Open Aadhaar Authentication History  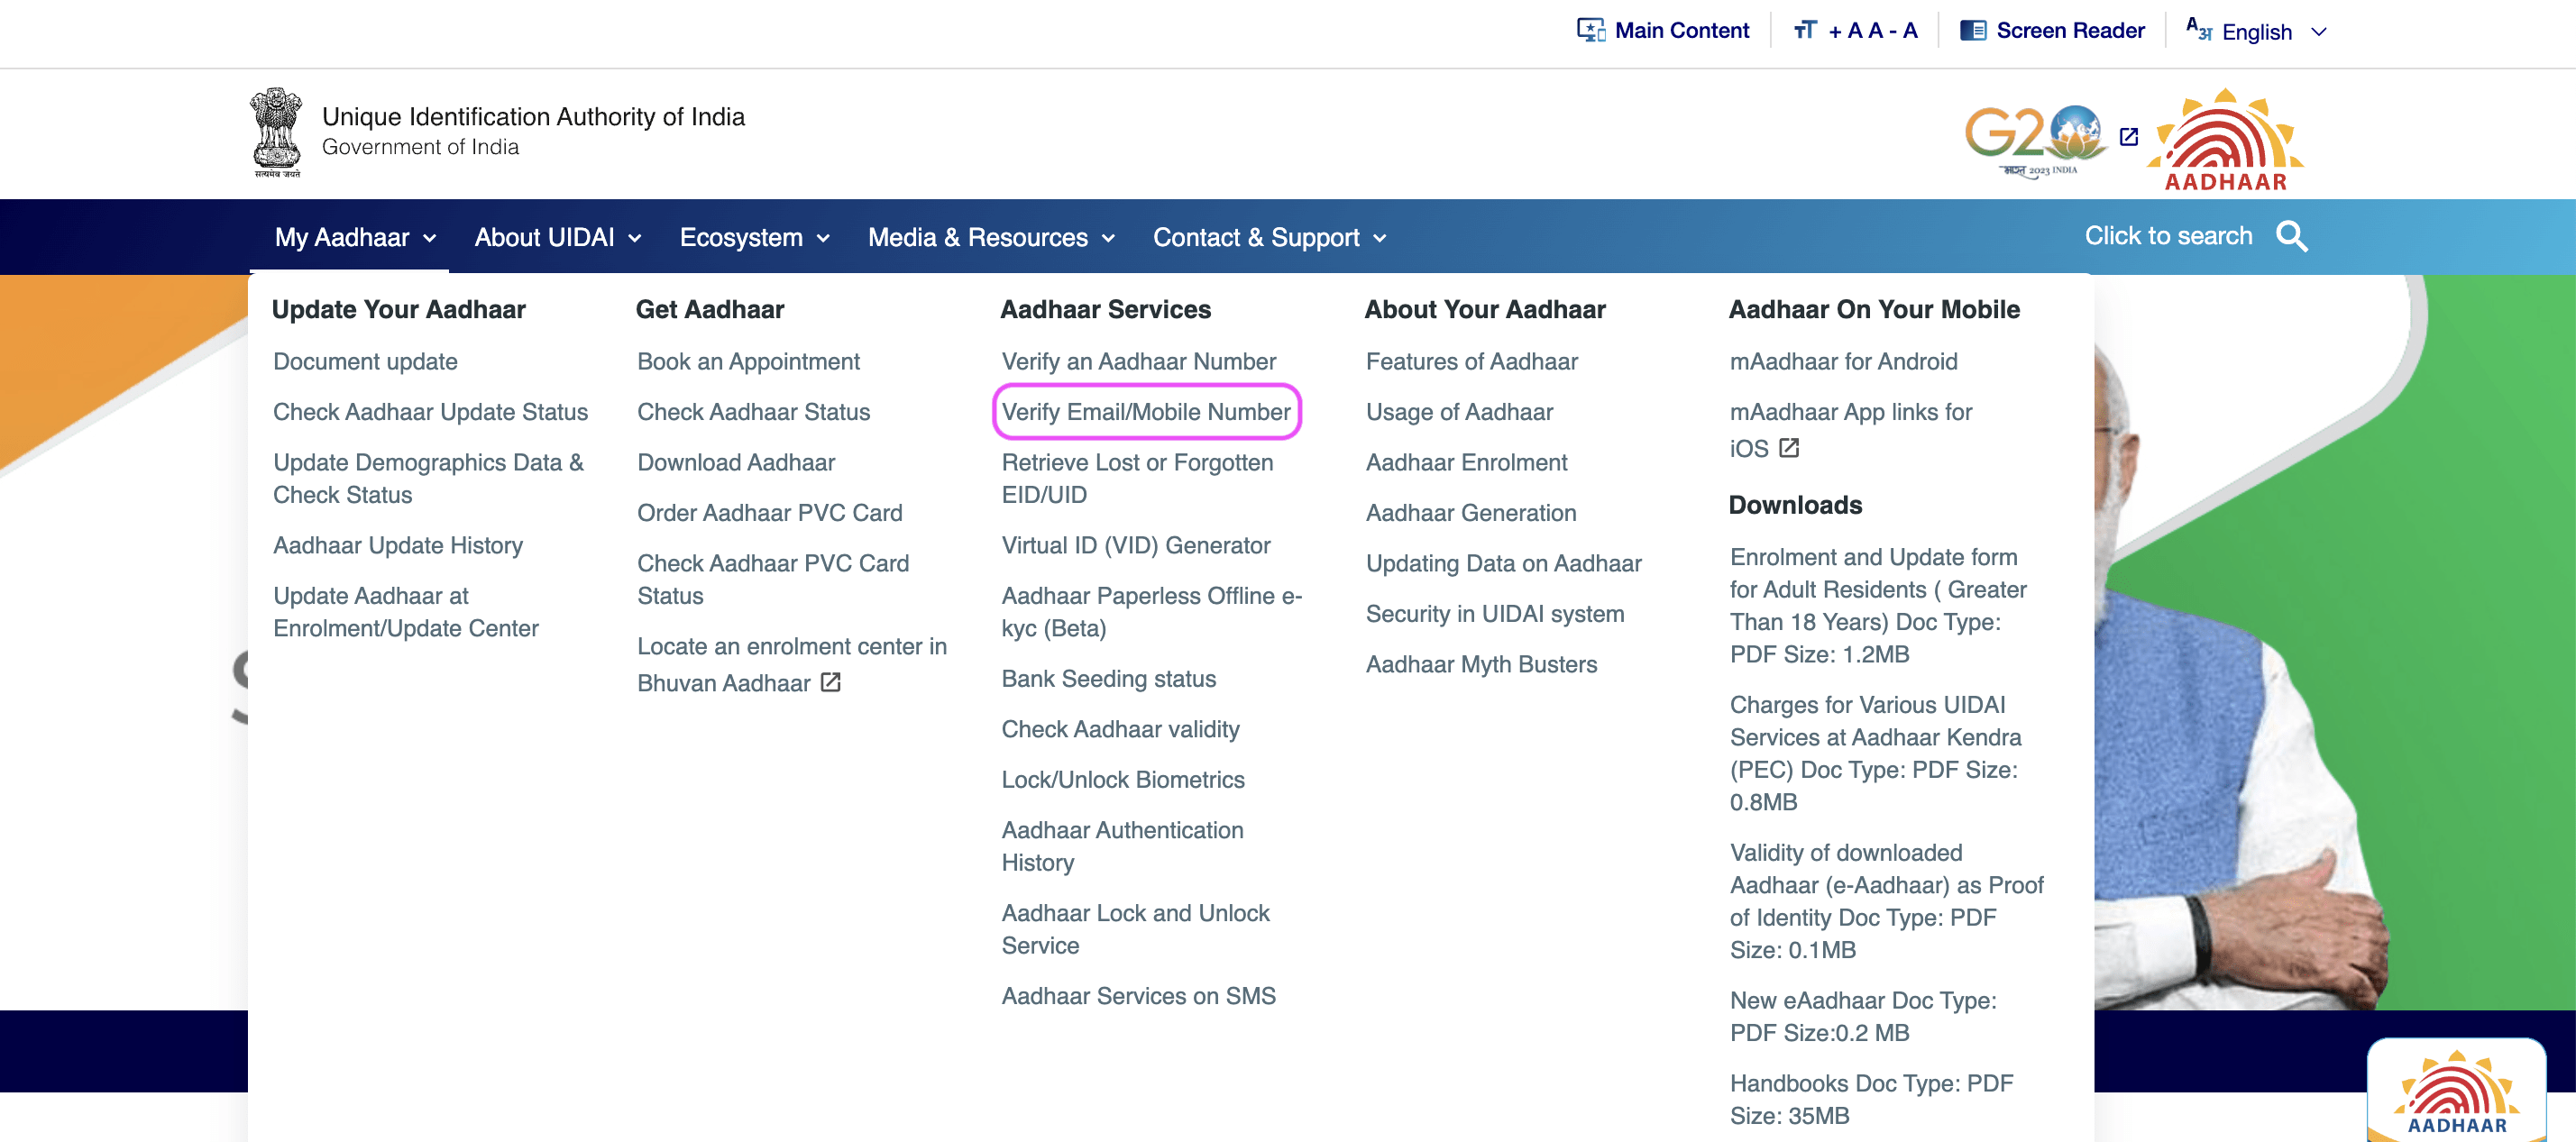pos(1122,846)
